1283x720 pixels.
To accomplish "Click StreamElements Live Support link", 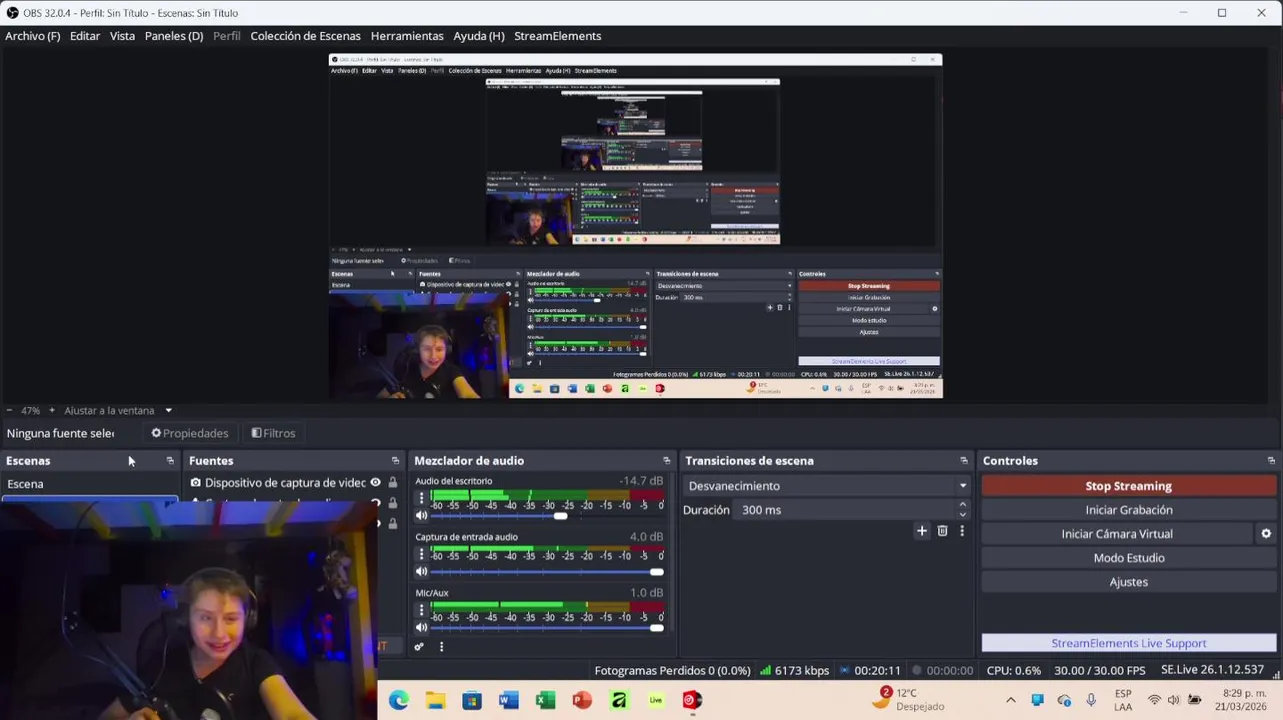I will click(x=1128, y=643).
